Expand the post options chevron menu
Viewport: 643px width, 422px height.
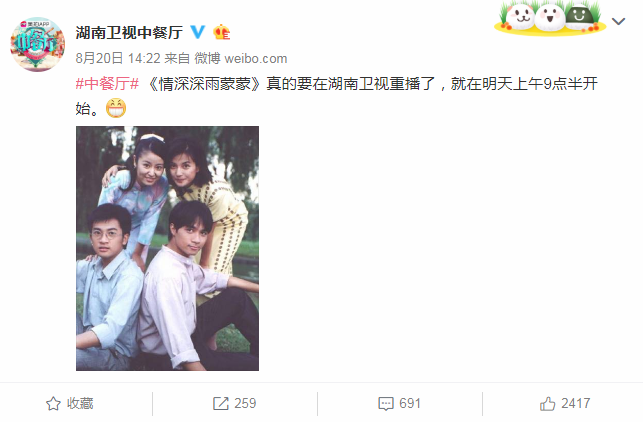pos(618,21)
